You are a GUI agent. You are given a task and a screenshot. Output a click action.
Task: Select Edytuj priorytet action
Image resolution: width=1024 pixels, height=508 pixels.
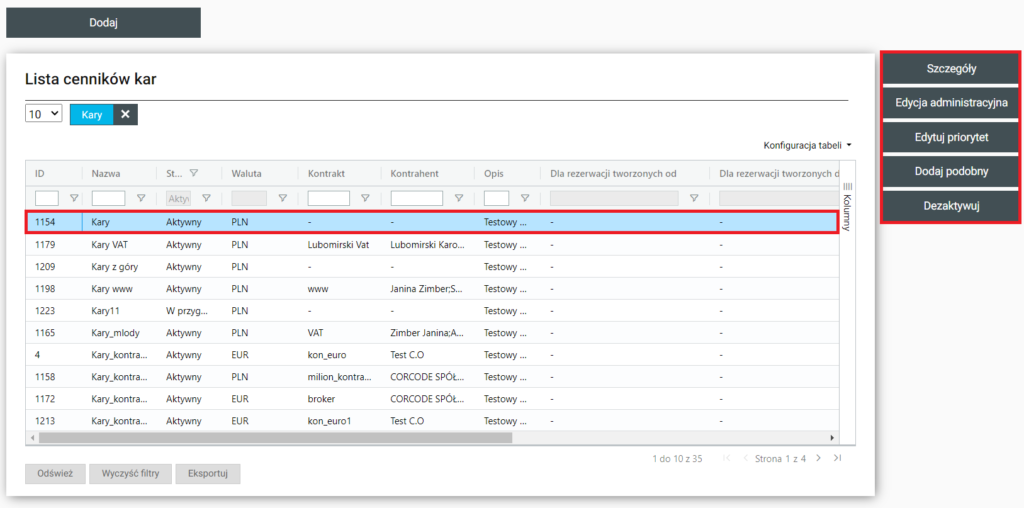pyautogui.click(x=951, y=137)
